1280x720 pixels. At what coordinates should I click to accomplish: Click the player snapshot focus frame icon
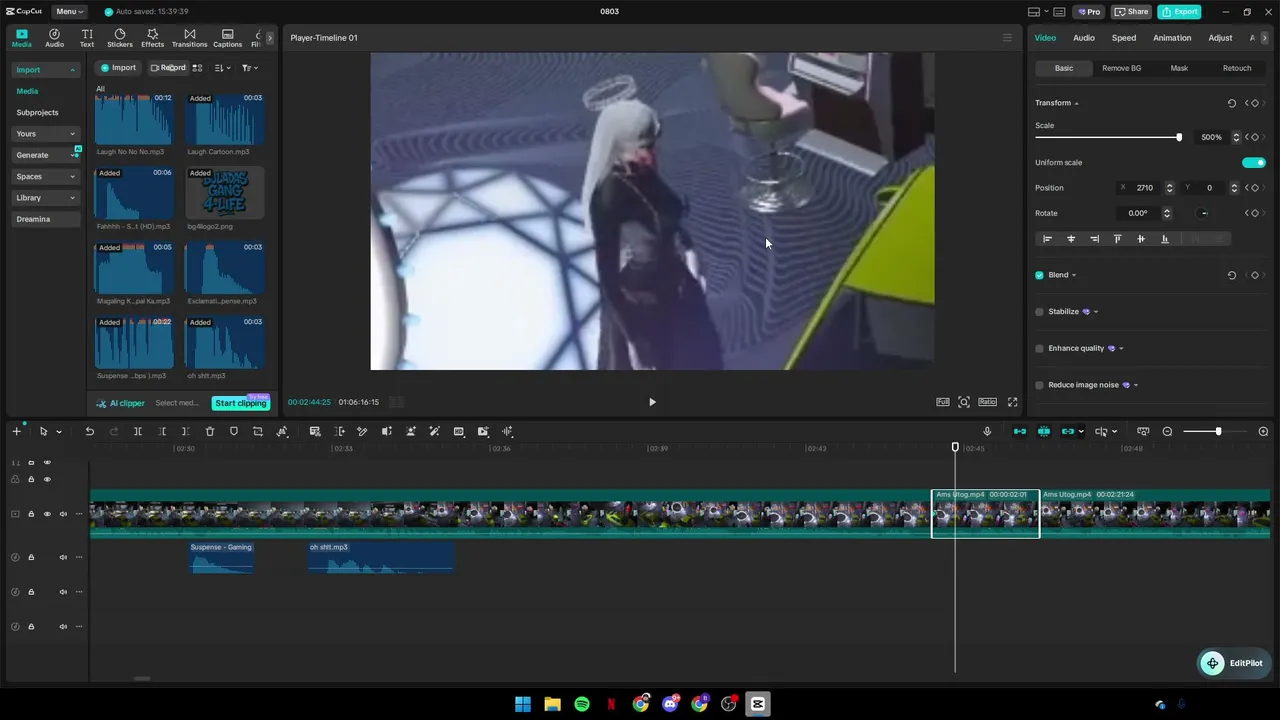[x=964, y=402]
